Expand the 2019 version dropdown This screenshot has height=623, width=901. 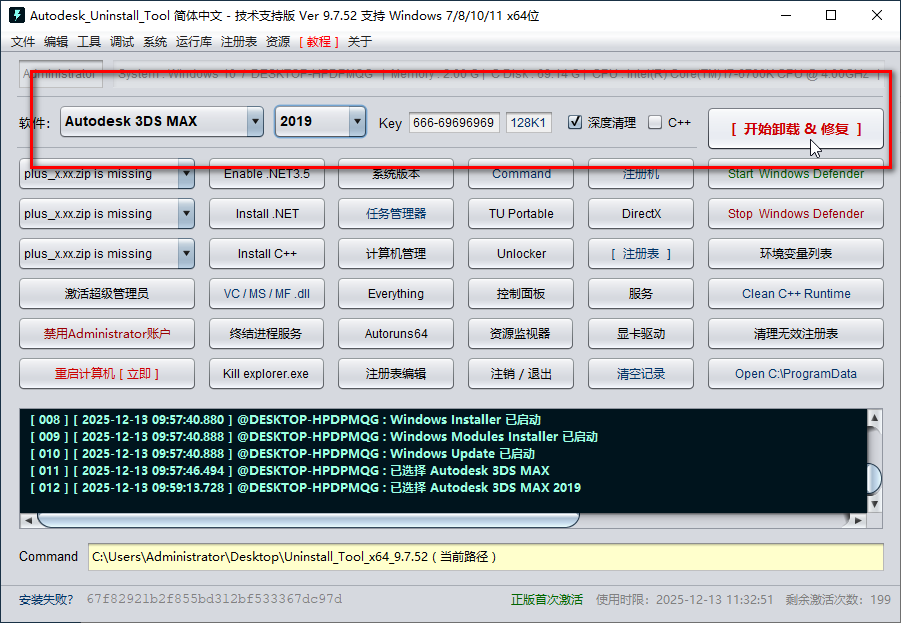click(x=357, y=122)
